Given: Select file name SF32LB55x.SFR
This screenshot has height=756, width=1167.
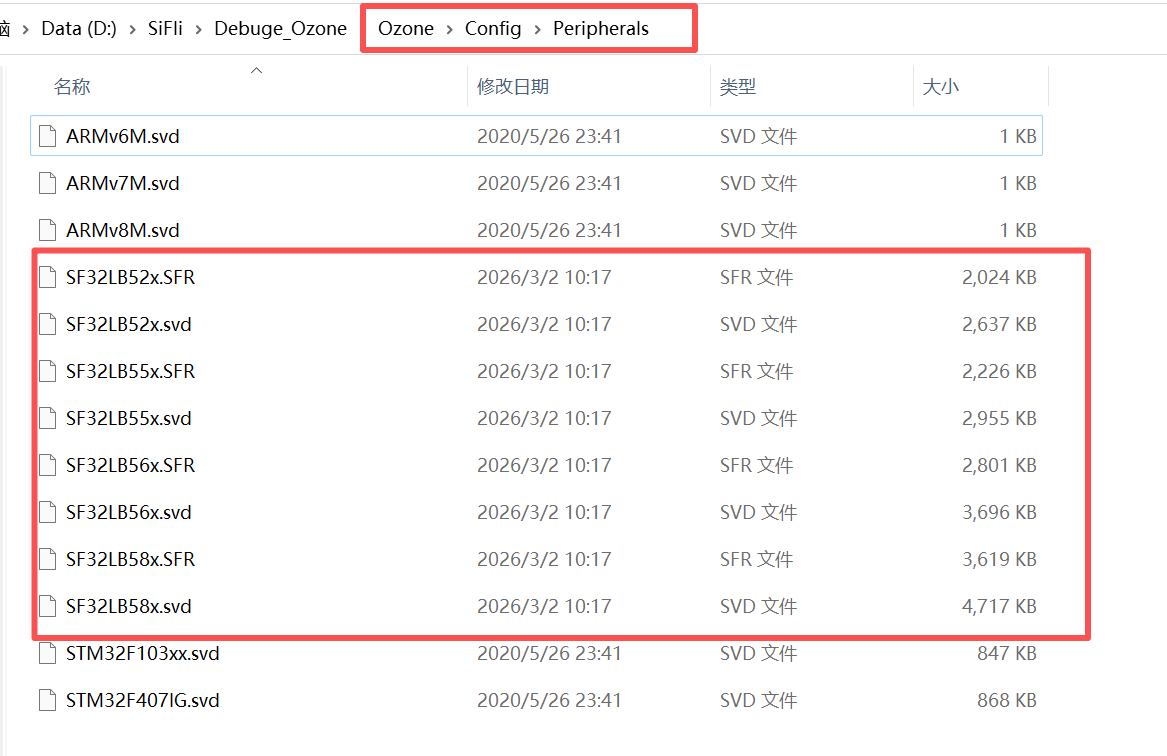Looking at the screenshot, I should 130,371.
